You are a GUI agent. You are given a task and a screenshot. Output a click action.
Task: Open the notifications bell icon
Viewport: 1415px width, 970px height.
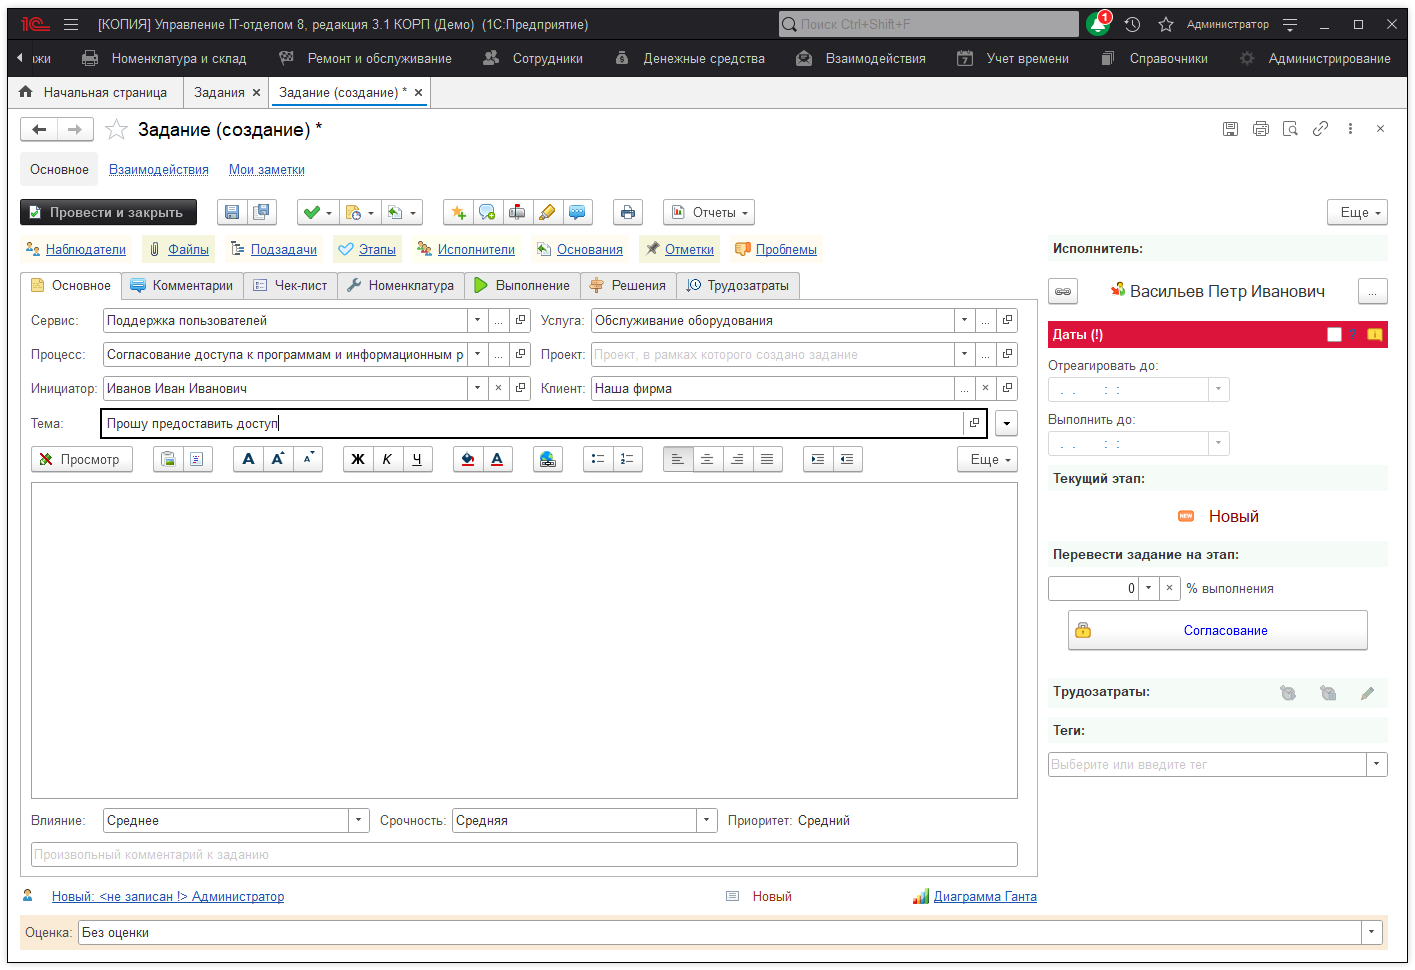coord(1098,24)
